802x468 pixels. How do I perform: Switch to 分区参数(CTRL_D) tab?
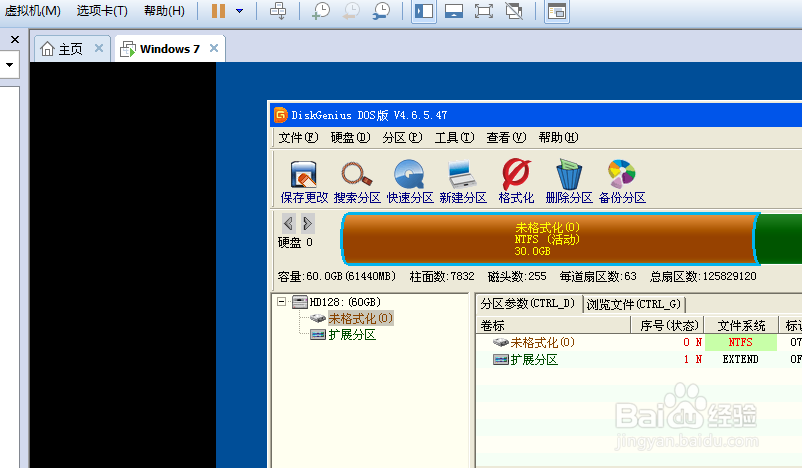tap(528, 304)
